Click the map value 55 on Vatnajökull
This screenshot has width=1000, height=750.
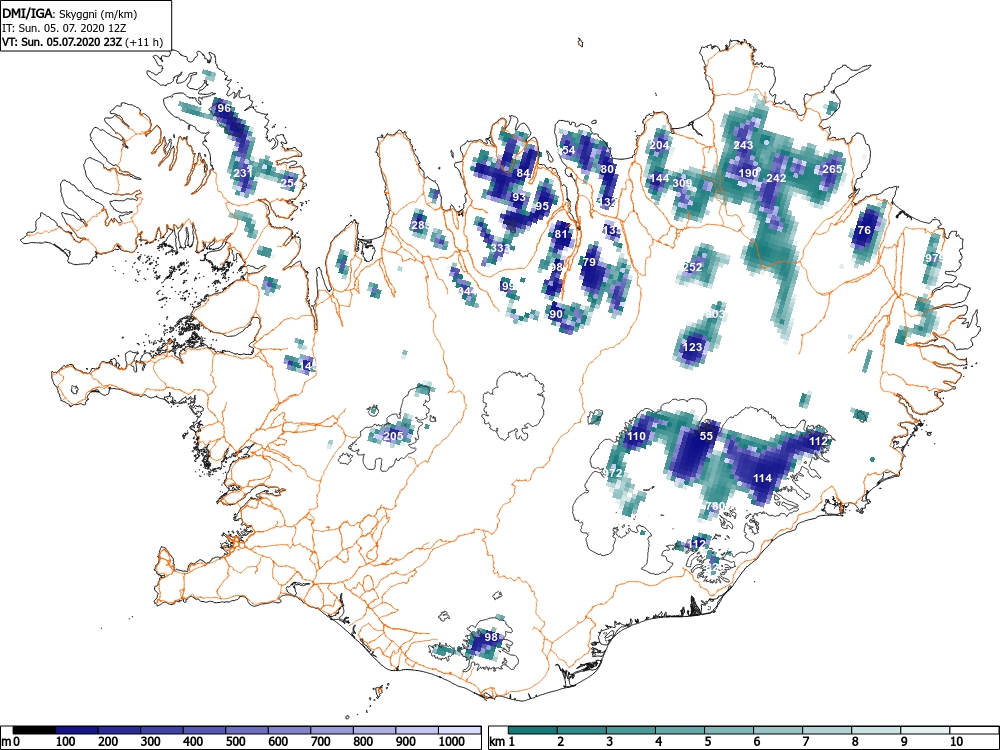(x=706, y=436)
